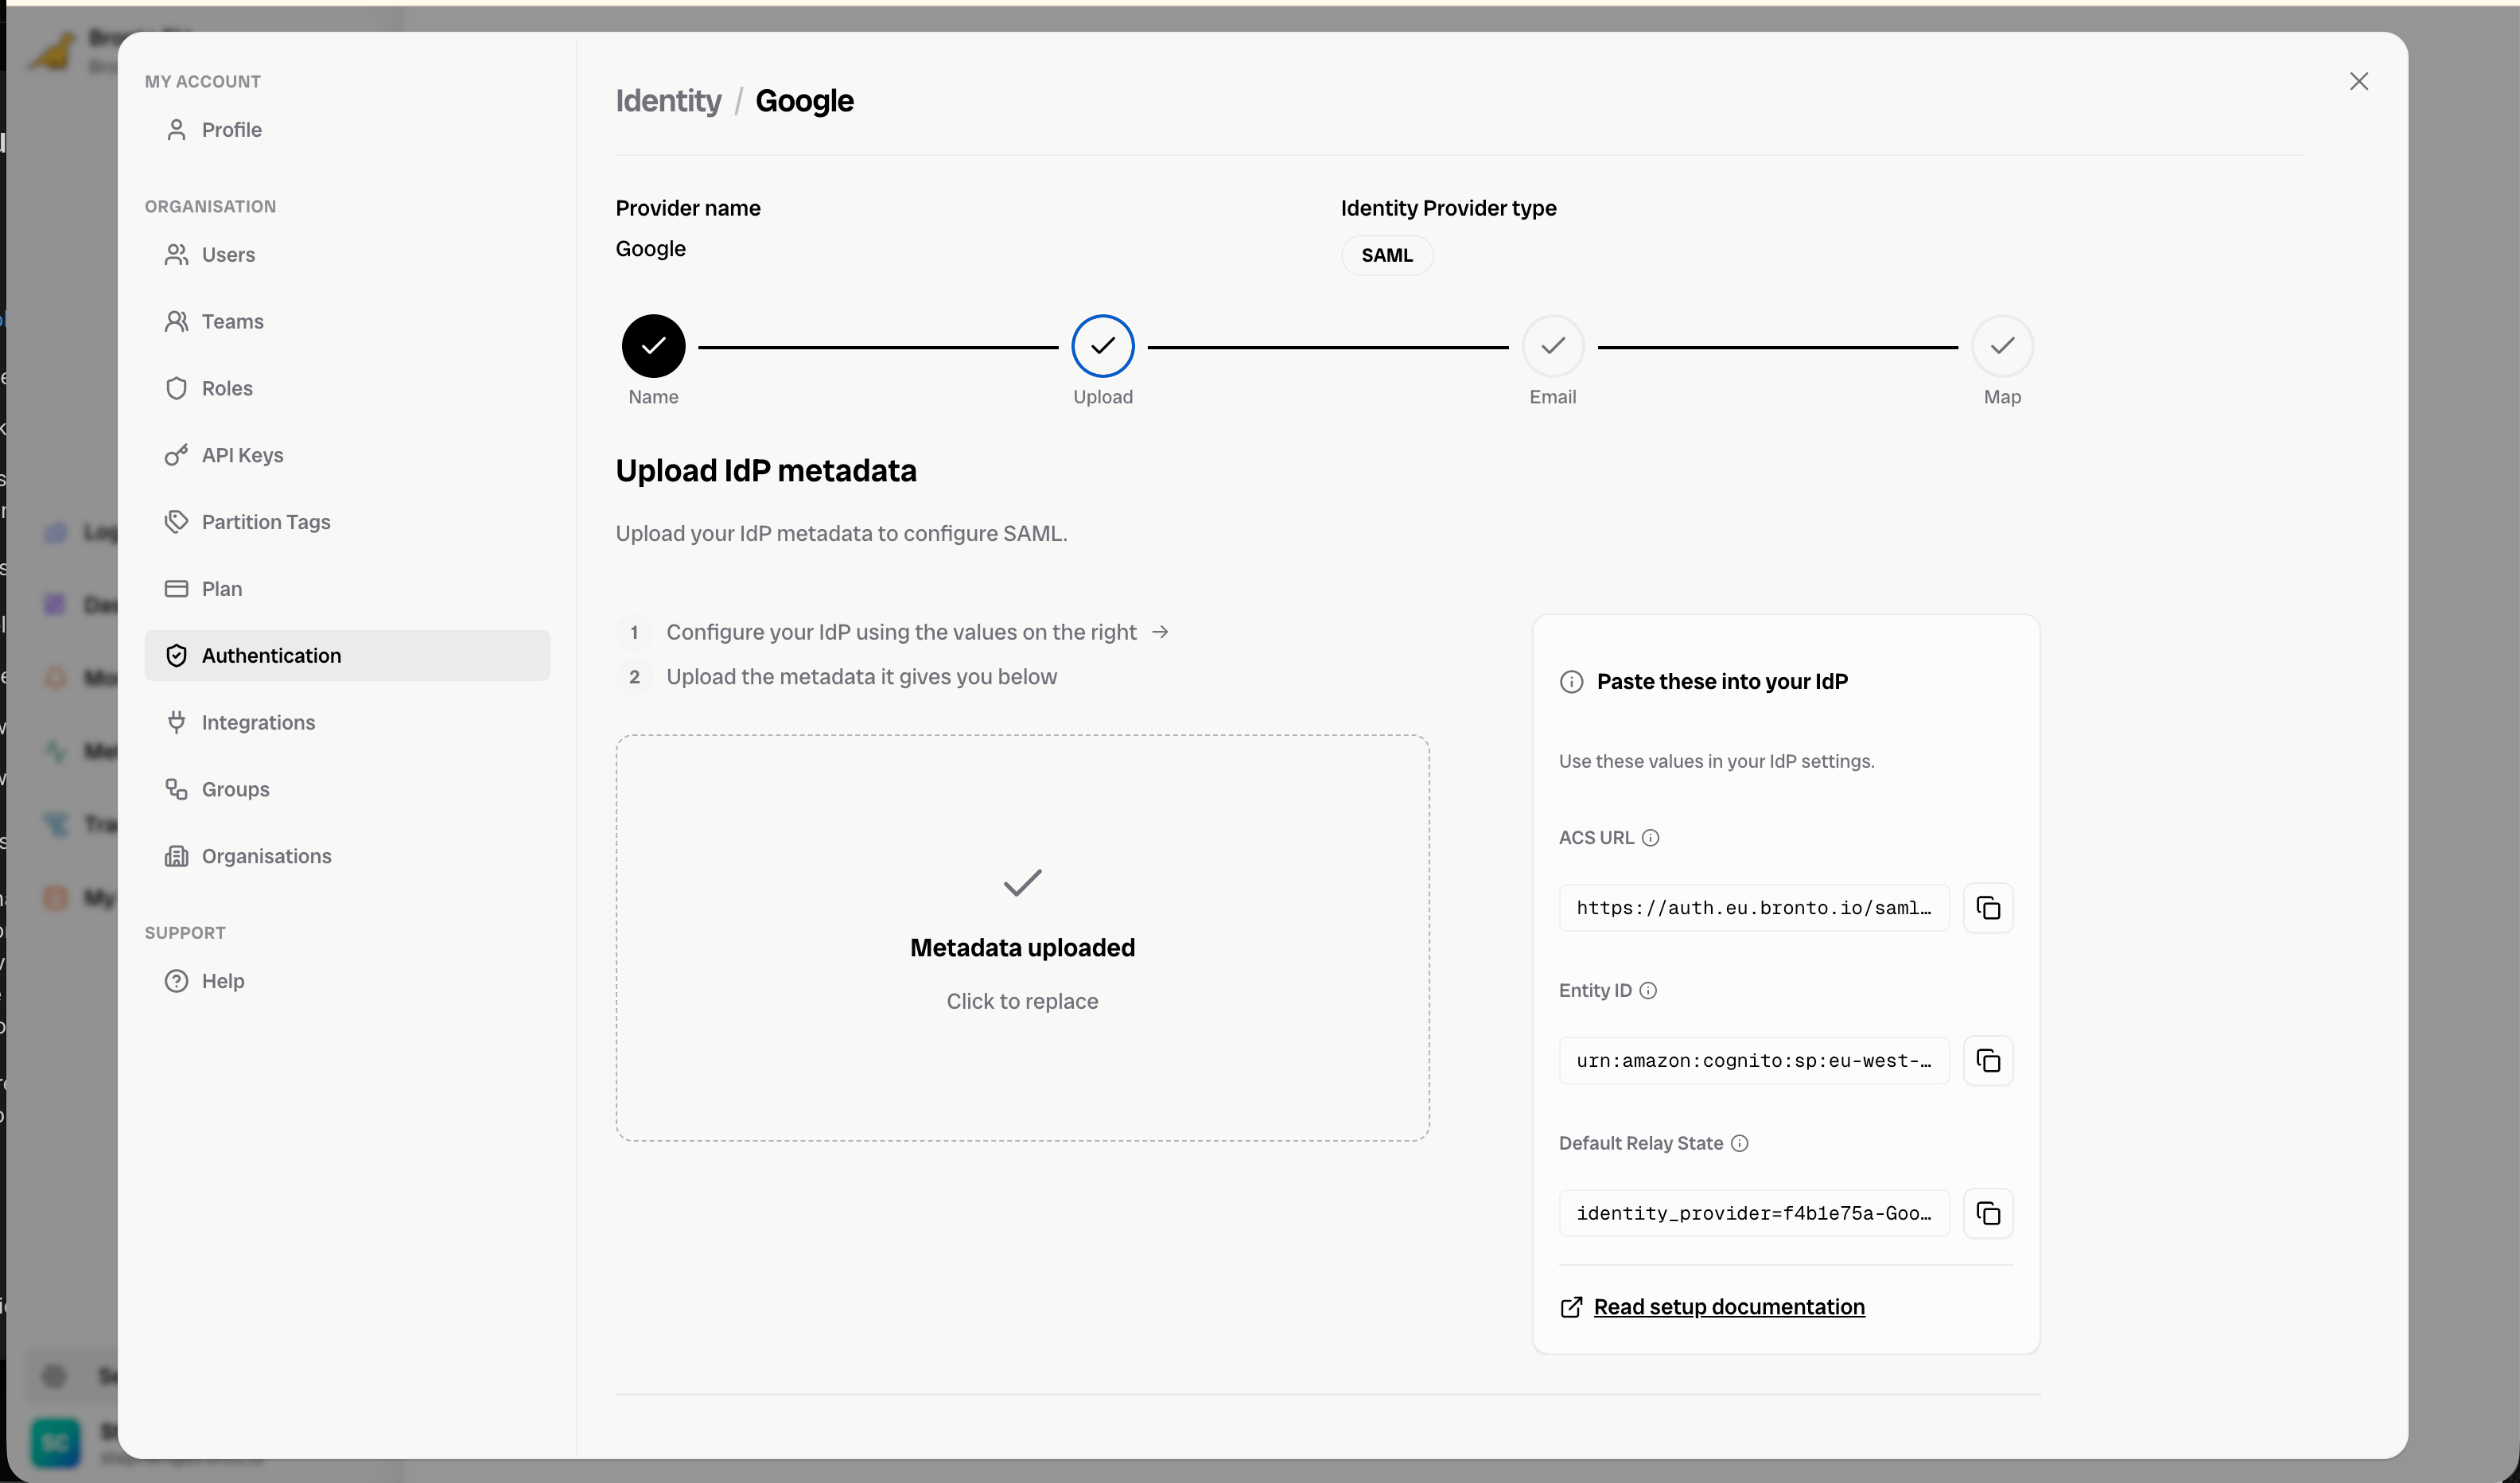
Task: Click the info icon beside Paste these
Action: (1572, 682)
